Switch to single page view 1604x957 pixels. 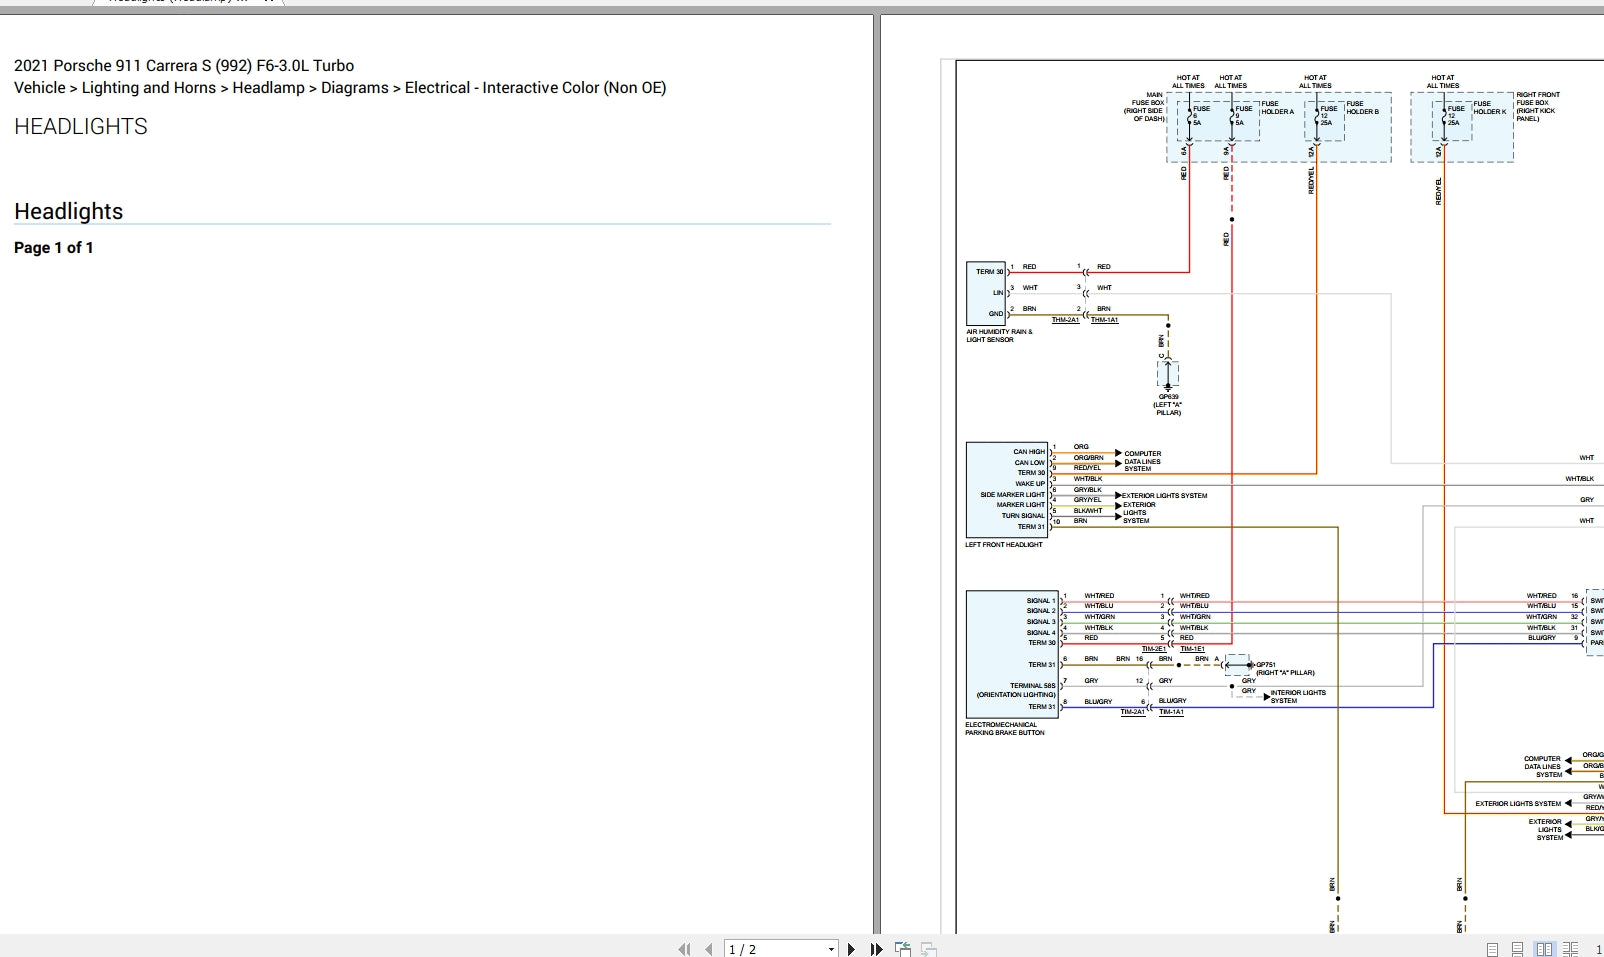(1492, 949)
